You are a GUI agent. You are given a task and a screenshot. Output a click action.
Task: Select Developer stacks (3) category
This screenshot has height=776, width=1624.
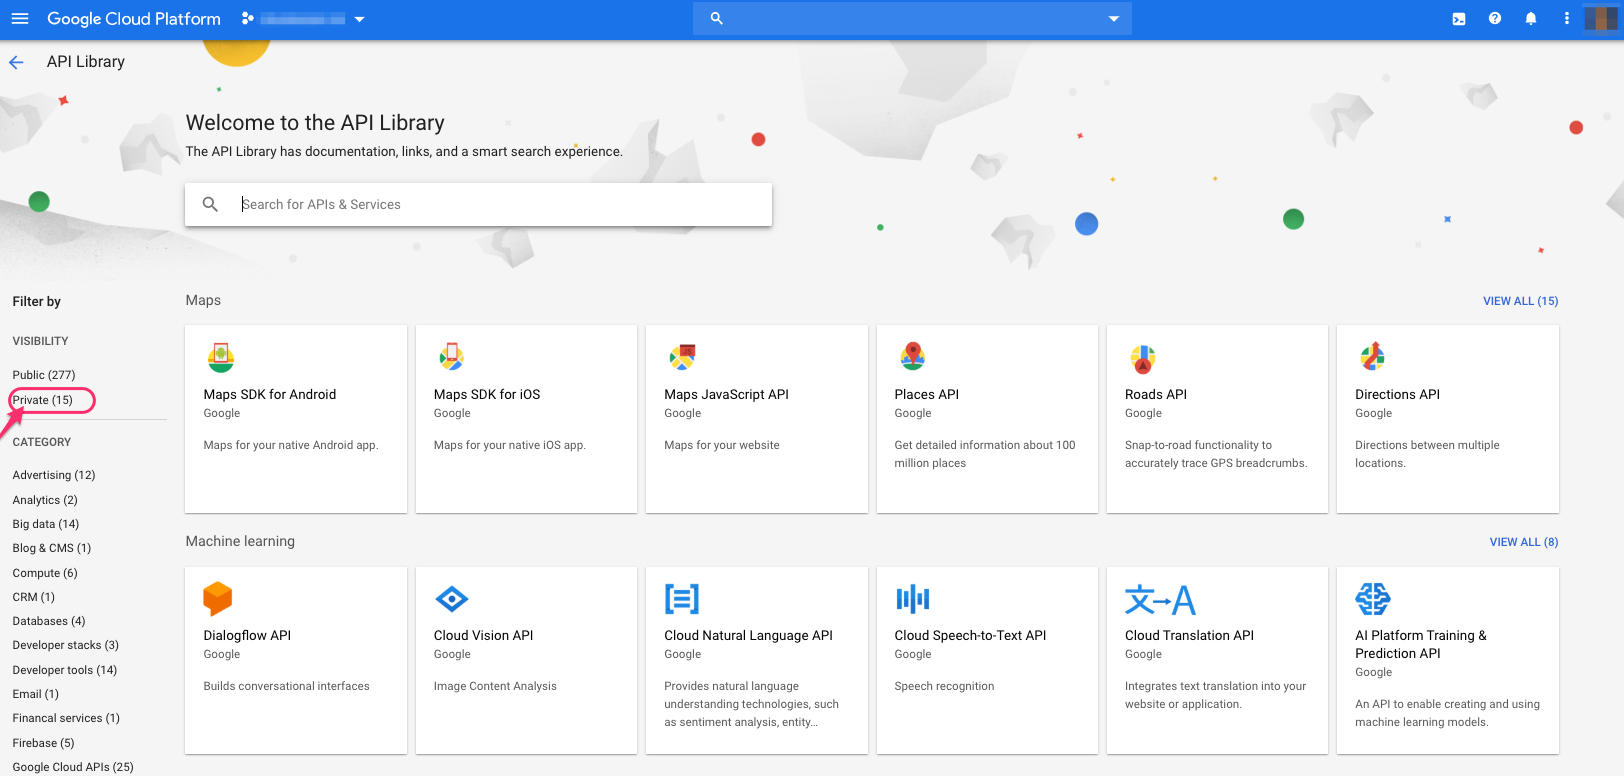tap(66, 645)
